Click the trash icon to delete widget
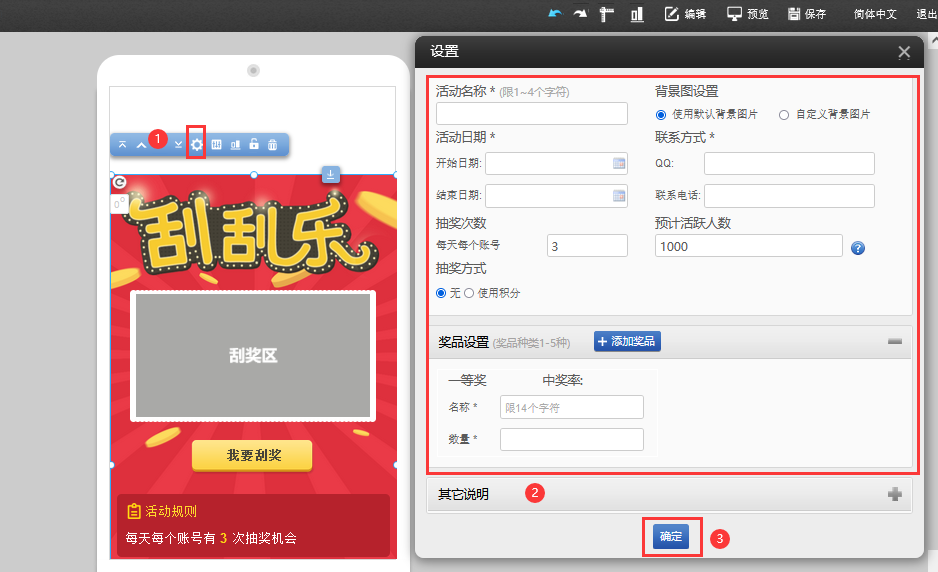 coord(272,144)
